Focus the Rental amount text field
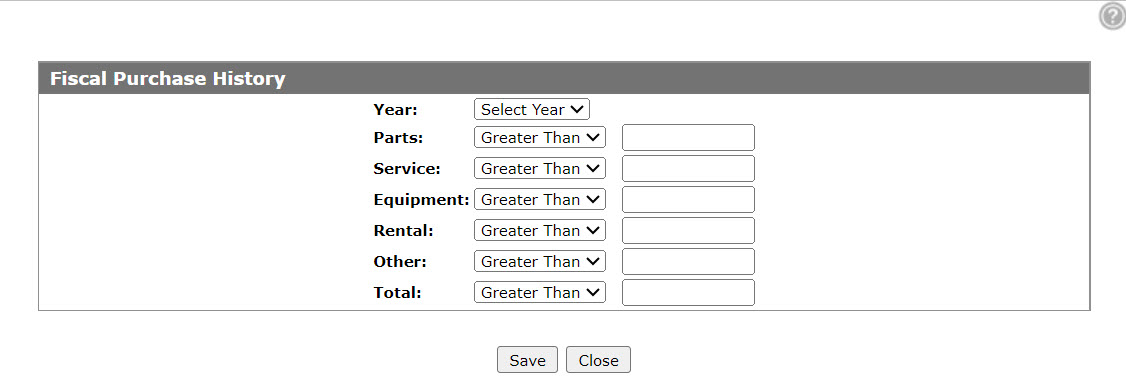Image resolution: width=1126 pixels, height=390 pixels. click(x=688, y=230)
